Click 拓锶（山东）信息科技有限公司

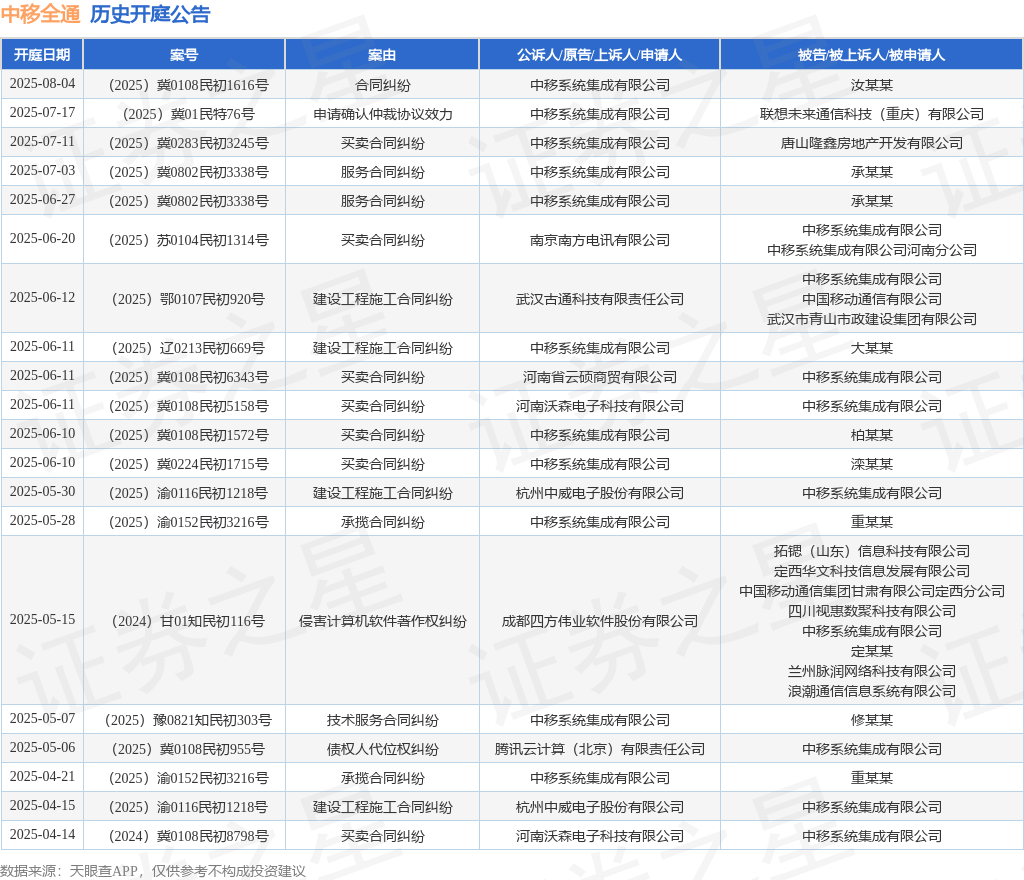(x=871, y=551)
